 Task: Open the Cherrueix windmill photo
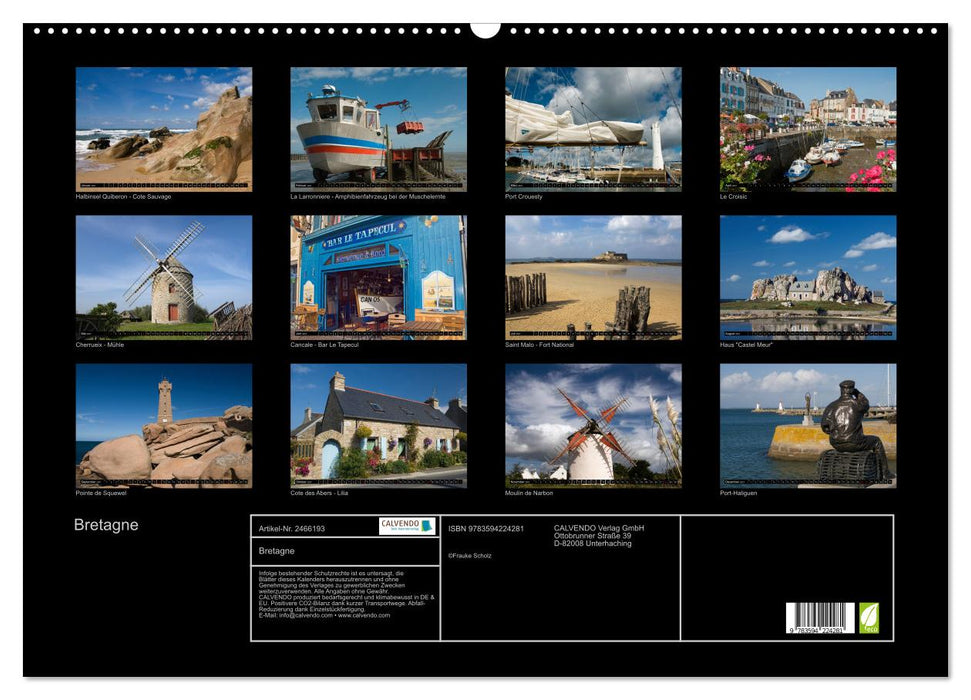click(x=163, y=278)
